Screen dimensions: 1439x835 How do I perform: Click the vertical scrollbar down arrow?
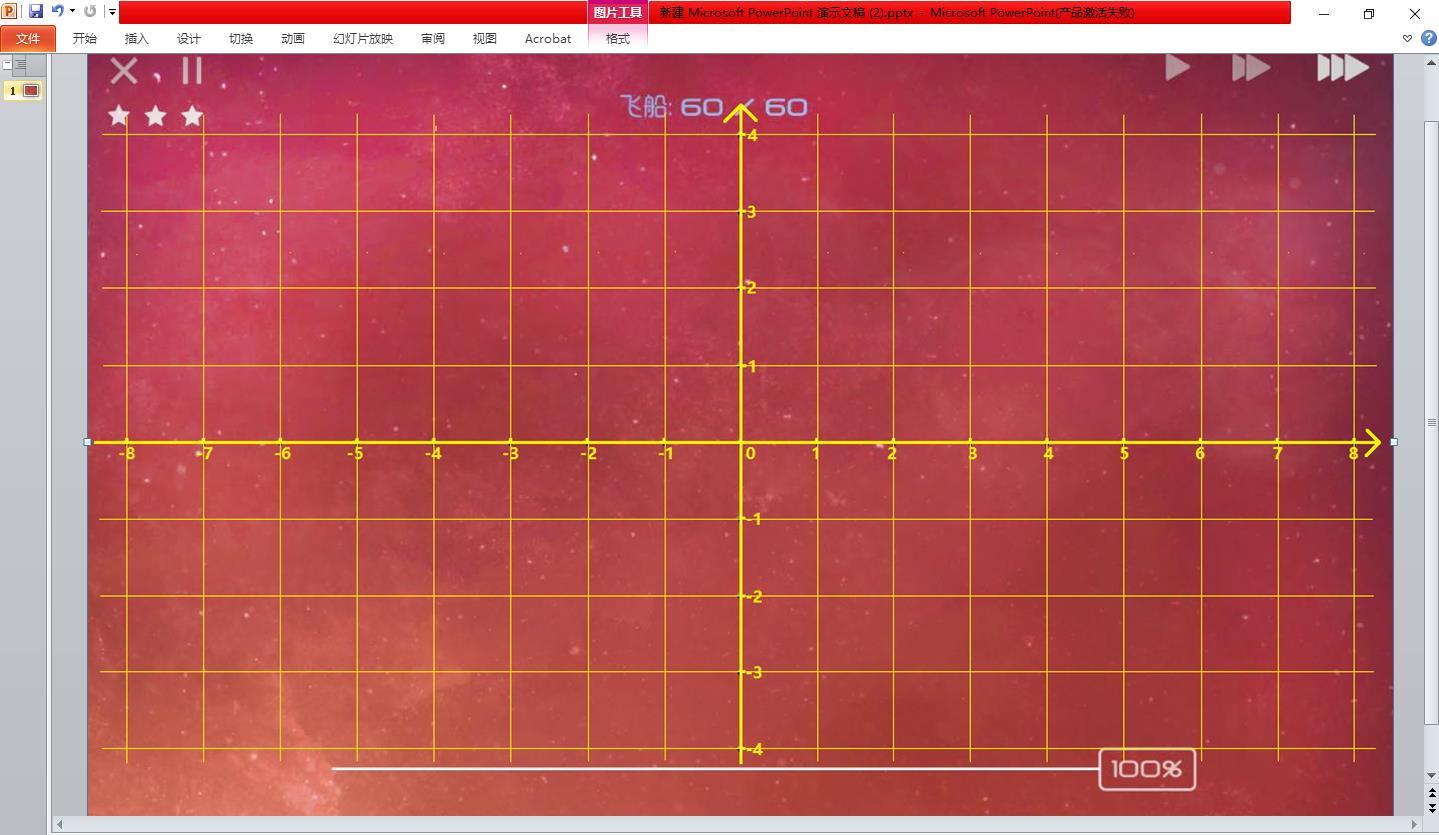click(x=1431, y=776)
